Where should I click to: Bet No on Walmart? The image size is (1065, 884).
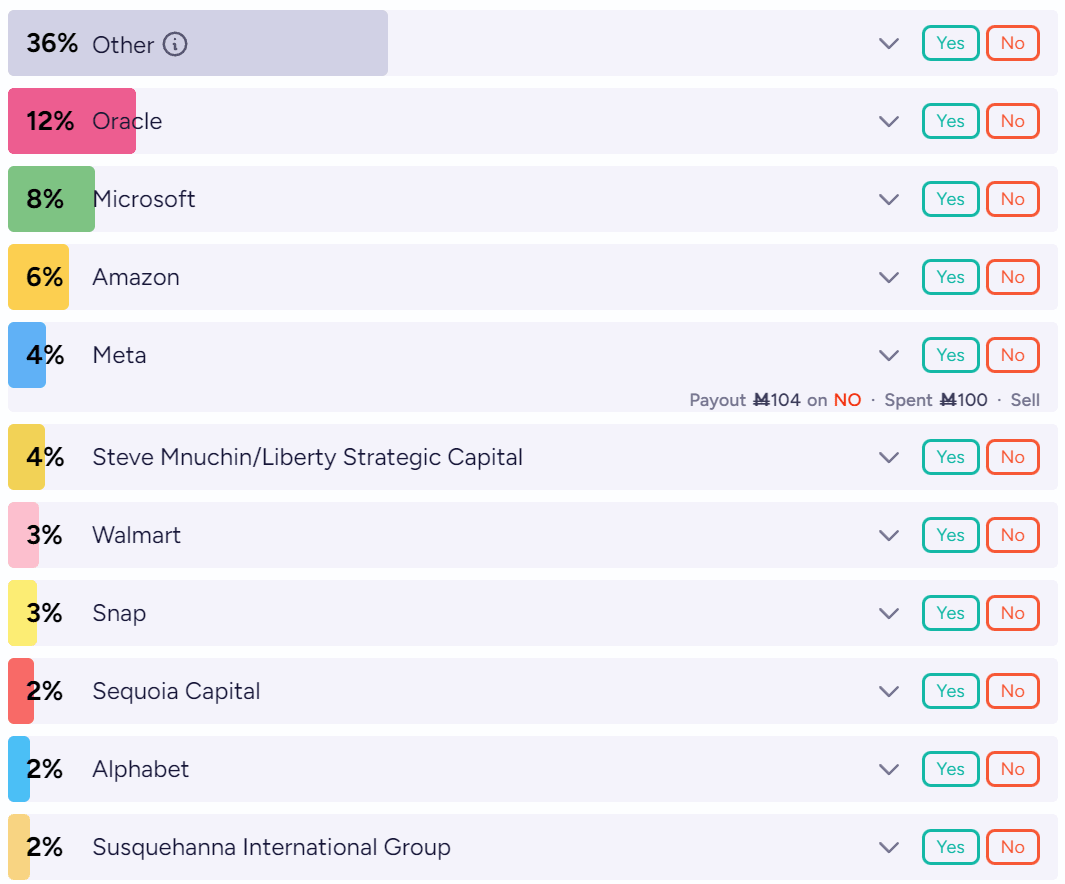pos(1012,536)
